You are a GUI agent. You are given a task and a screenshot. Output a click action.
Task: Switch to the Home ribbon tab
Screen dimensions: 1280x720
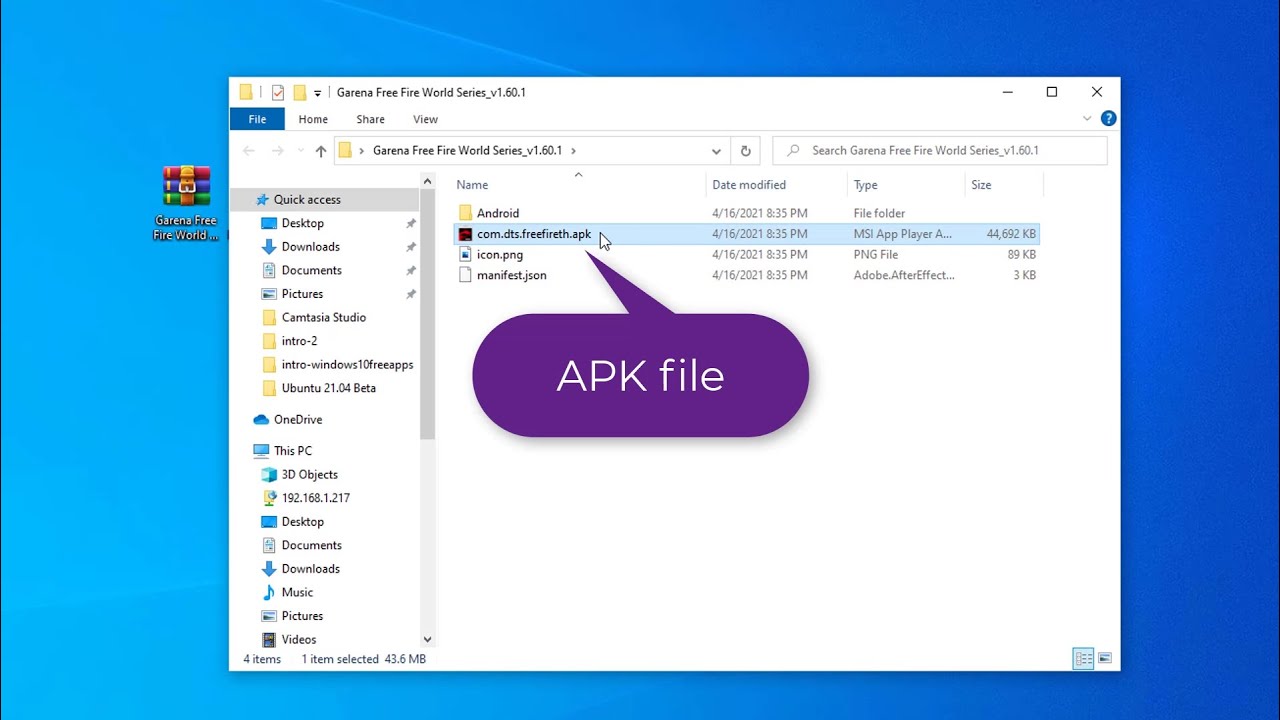coord(313,119)
